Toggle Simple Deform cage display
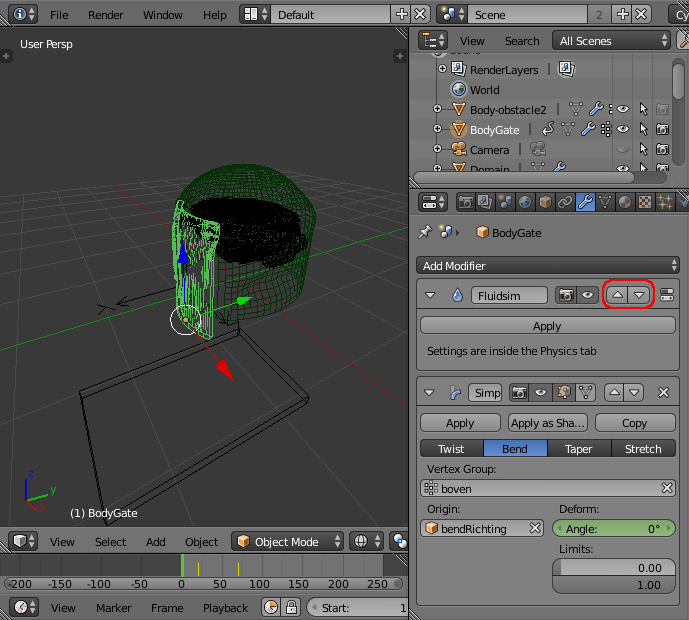Screen dimensions: 689x620 point(586,392)
